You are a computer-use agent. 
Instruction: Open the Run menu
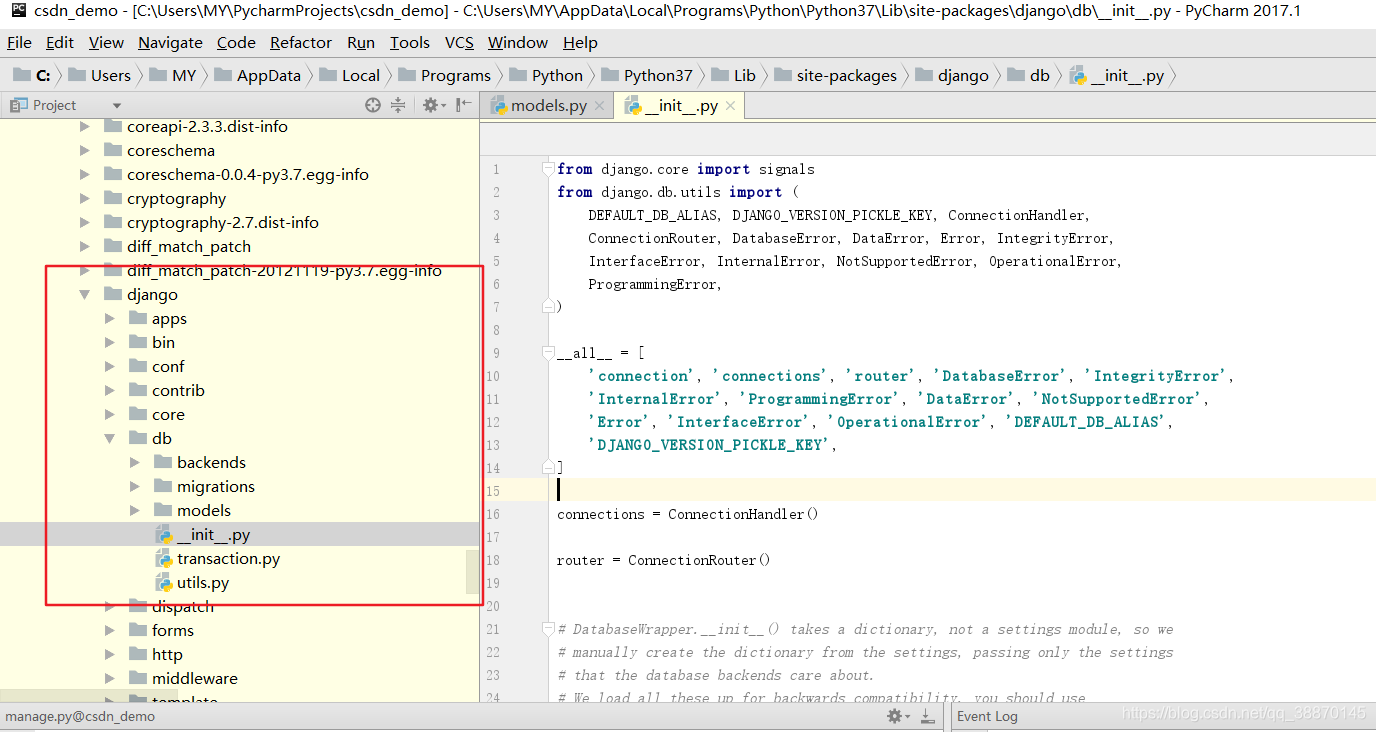(361, 43)
